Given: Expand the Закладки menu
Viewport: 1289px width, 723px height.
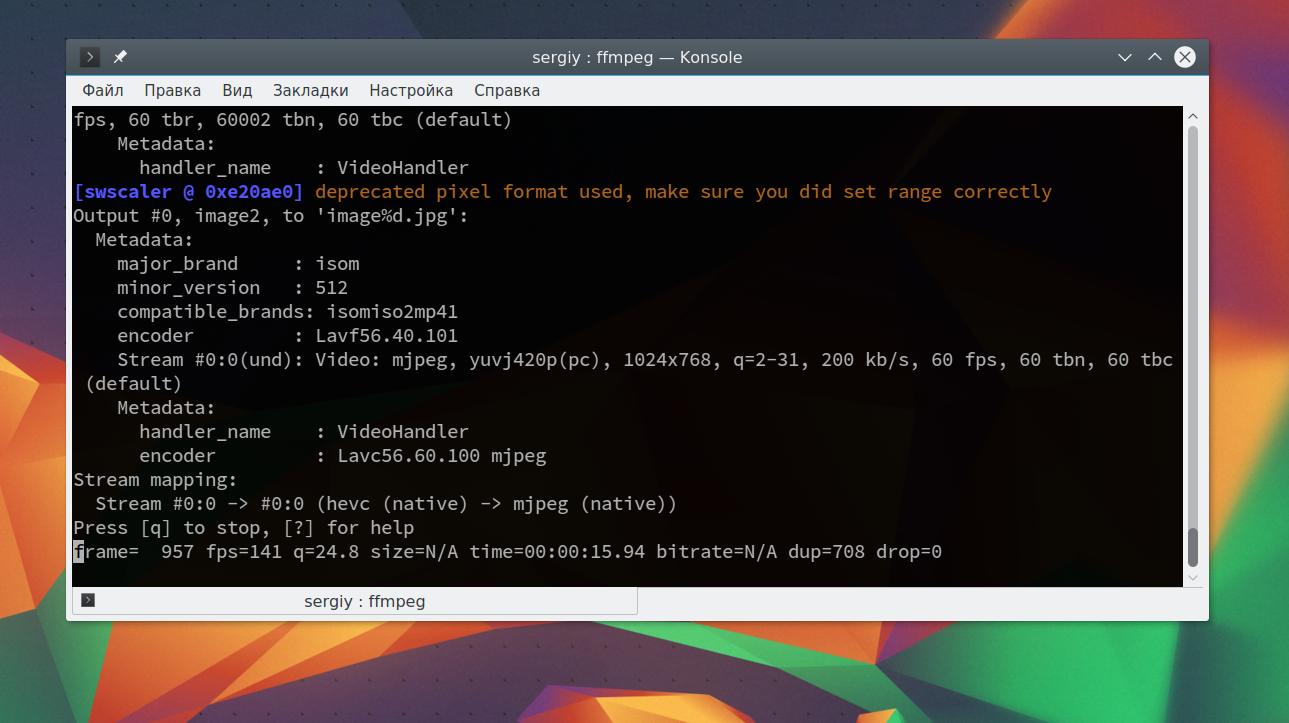Looking at the screenshot, I should coord(310,90).
